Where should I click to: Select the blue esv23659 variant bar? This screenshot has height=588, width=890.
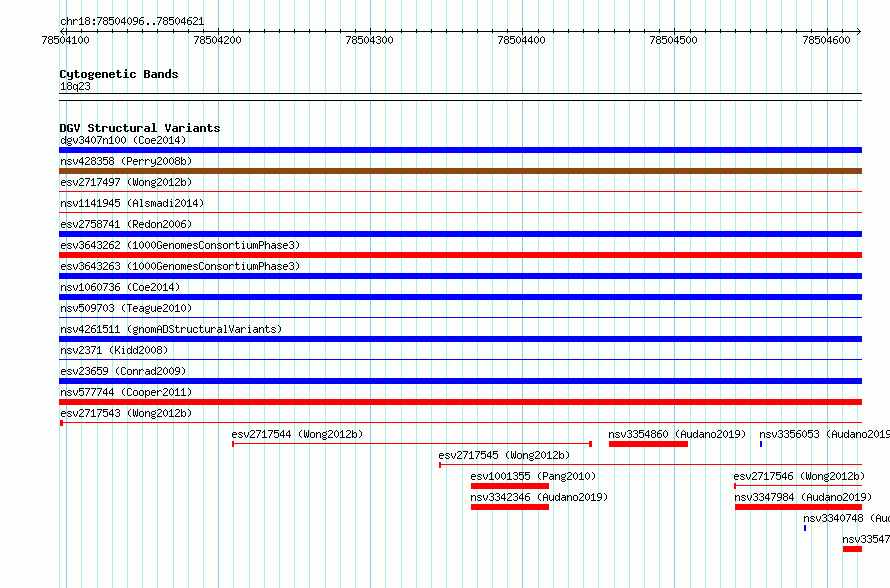click(x=460, y=381)
